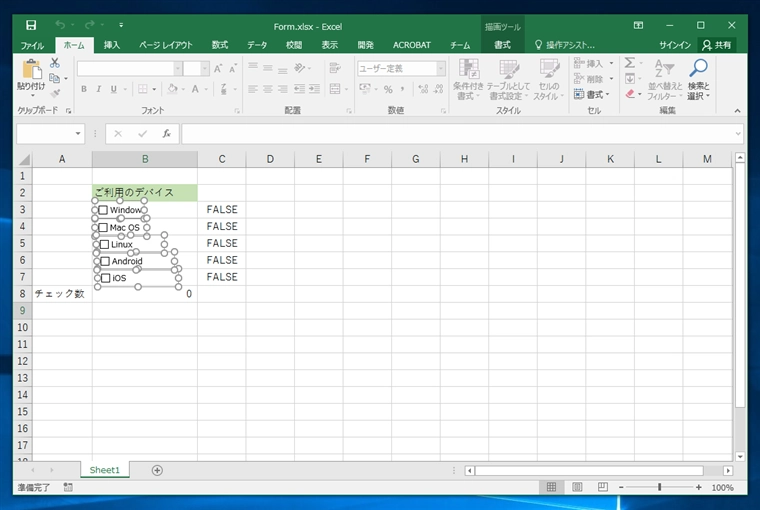Click the Comma Style icon

pyautogui.click(x=402, y=89)
